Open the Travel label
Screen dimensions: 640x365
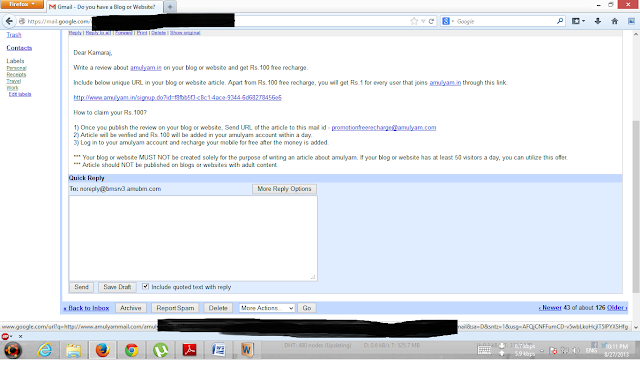click(x=13, y=81)
